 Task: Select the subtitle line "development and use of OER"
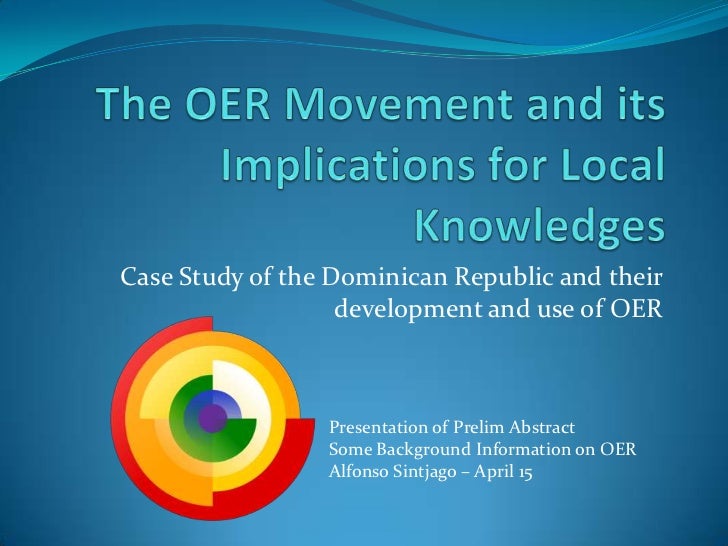[x=498, y=308]
